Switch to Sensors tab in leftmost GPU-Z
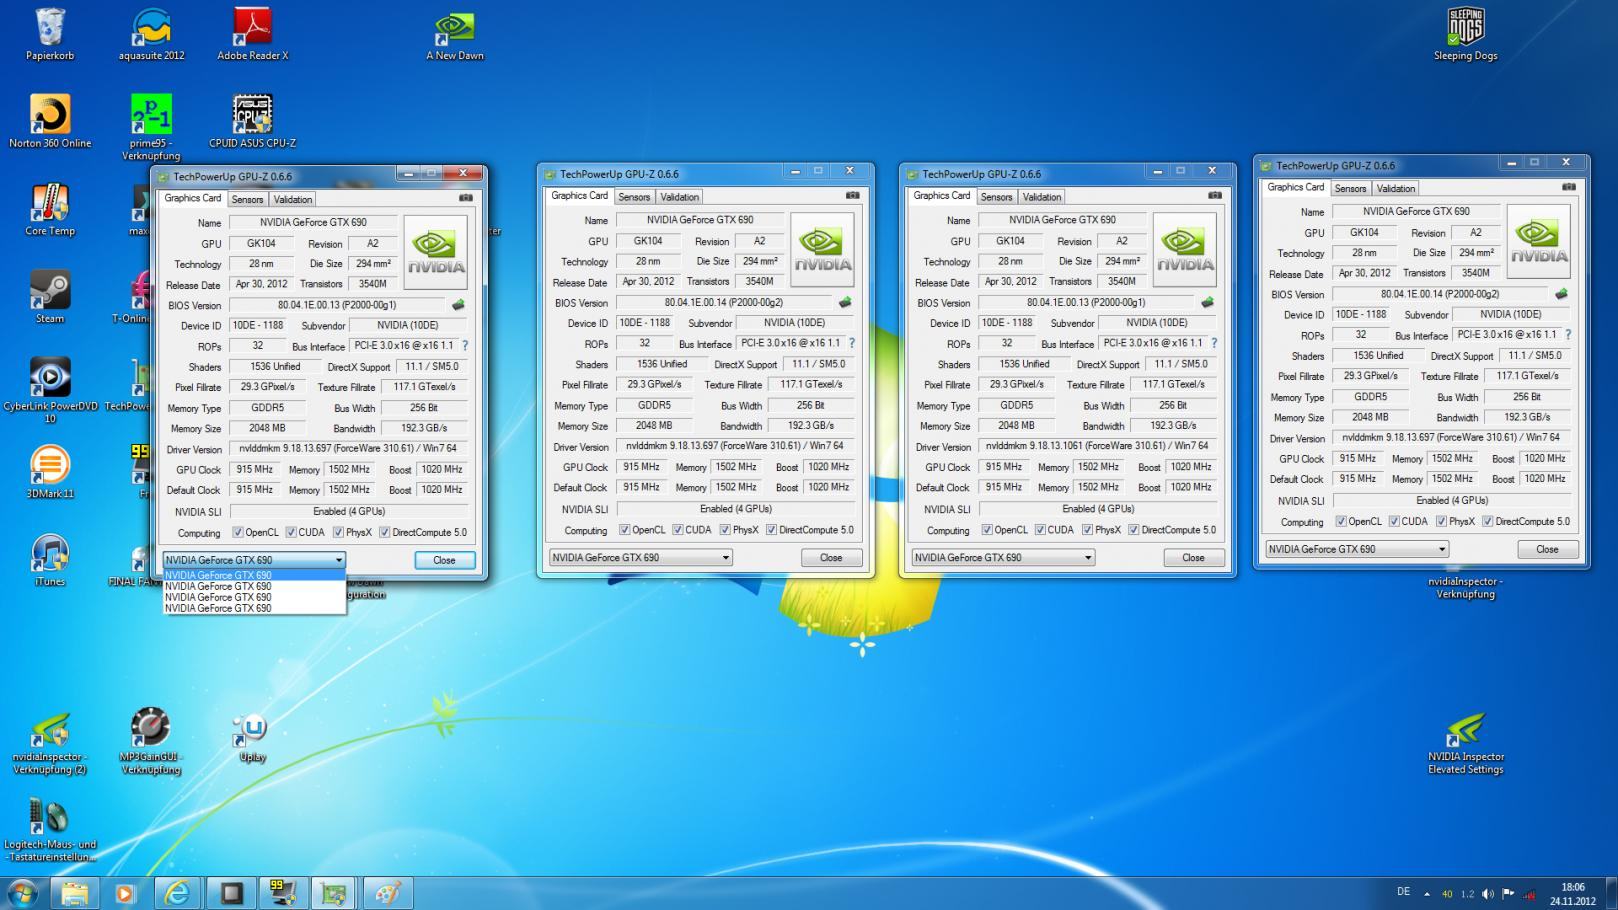This screenshot has height=910, width=1618. (x=247, y=199)
